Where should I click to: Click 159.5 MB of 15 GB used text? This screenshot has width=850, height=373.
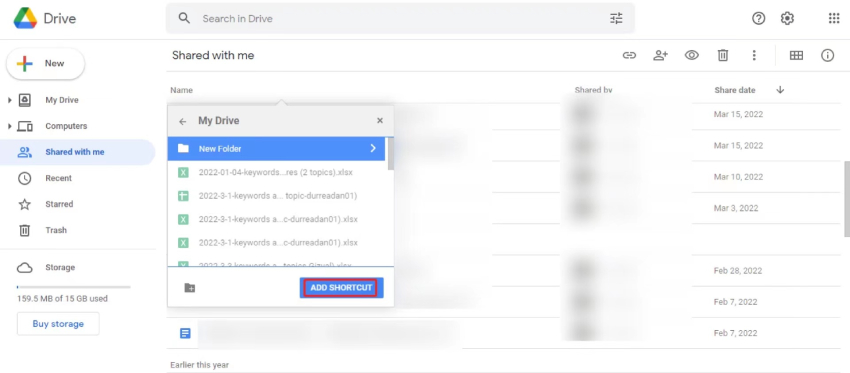coord(62,299)
